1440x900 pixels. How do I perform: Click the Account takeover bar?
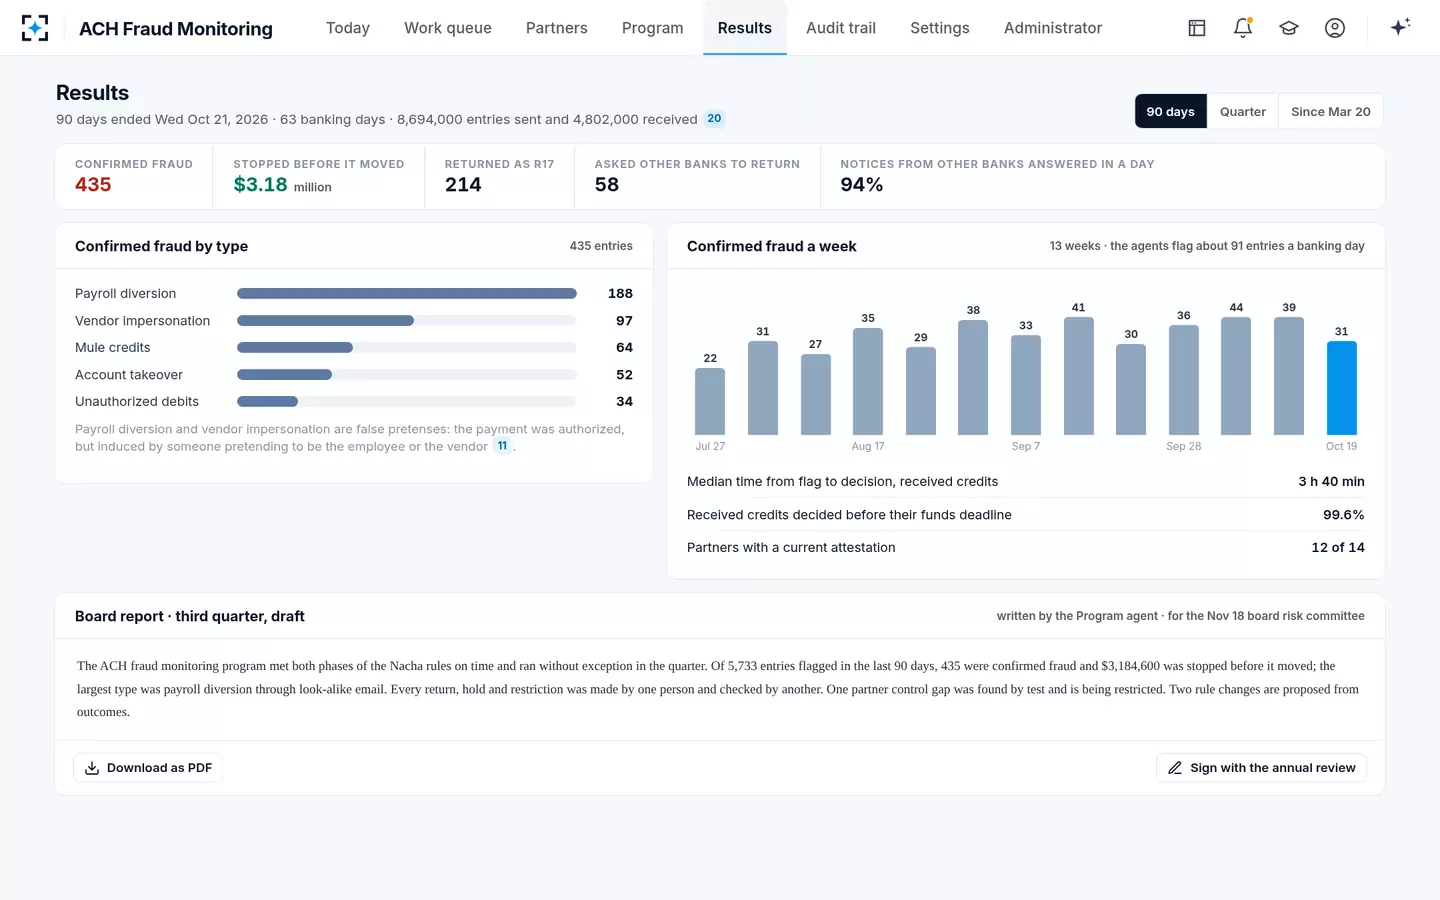407,375
